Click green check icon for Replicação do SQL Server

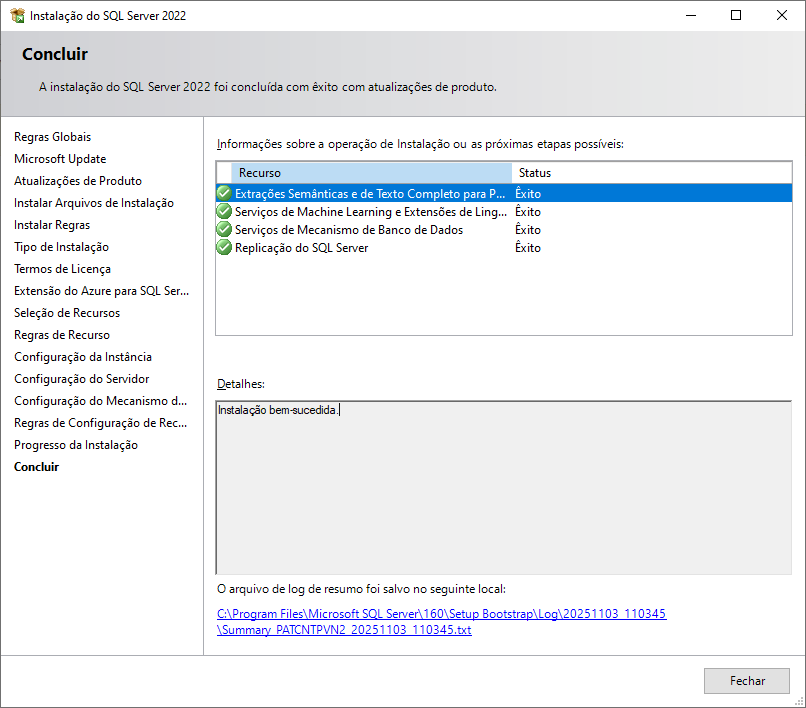[x=224, y=247]
